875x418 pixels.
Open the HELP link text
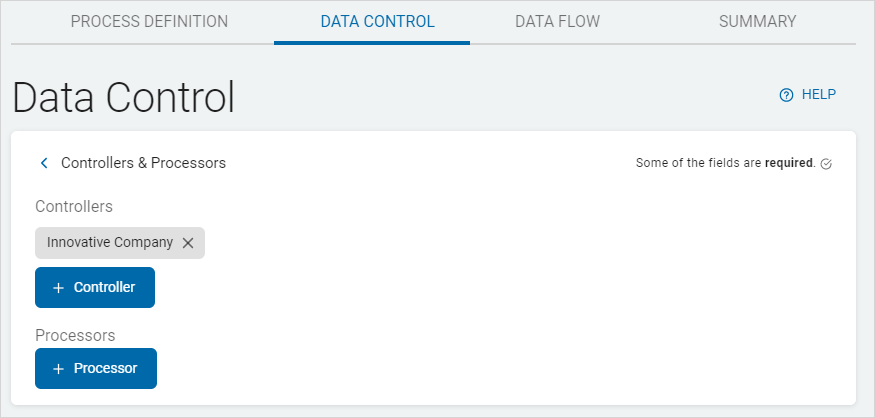pos(818,95)
